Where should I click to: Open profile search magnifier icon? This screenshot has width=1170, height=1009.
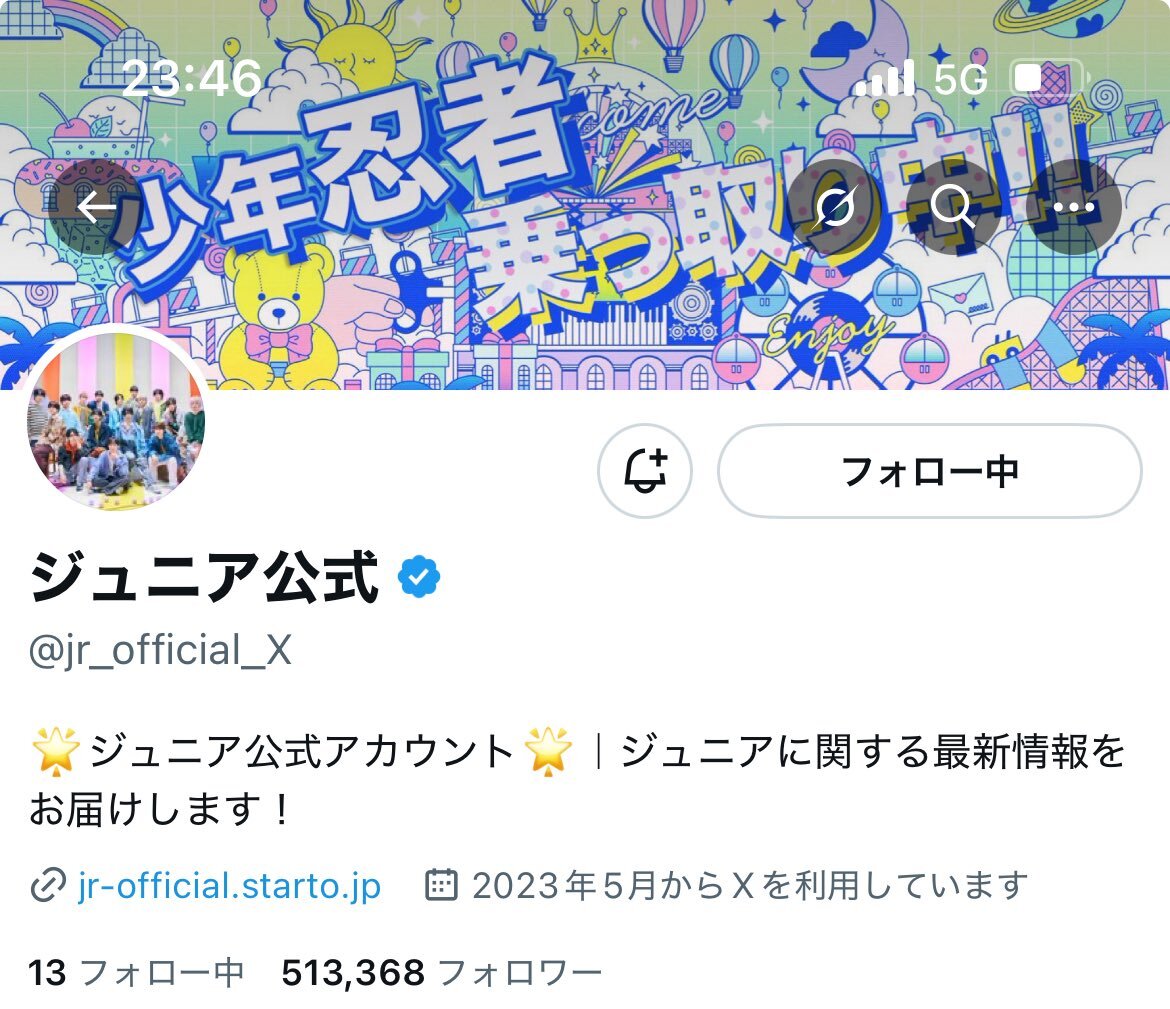click(x=953, y=207)
